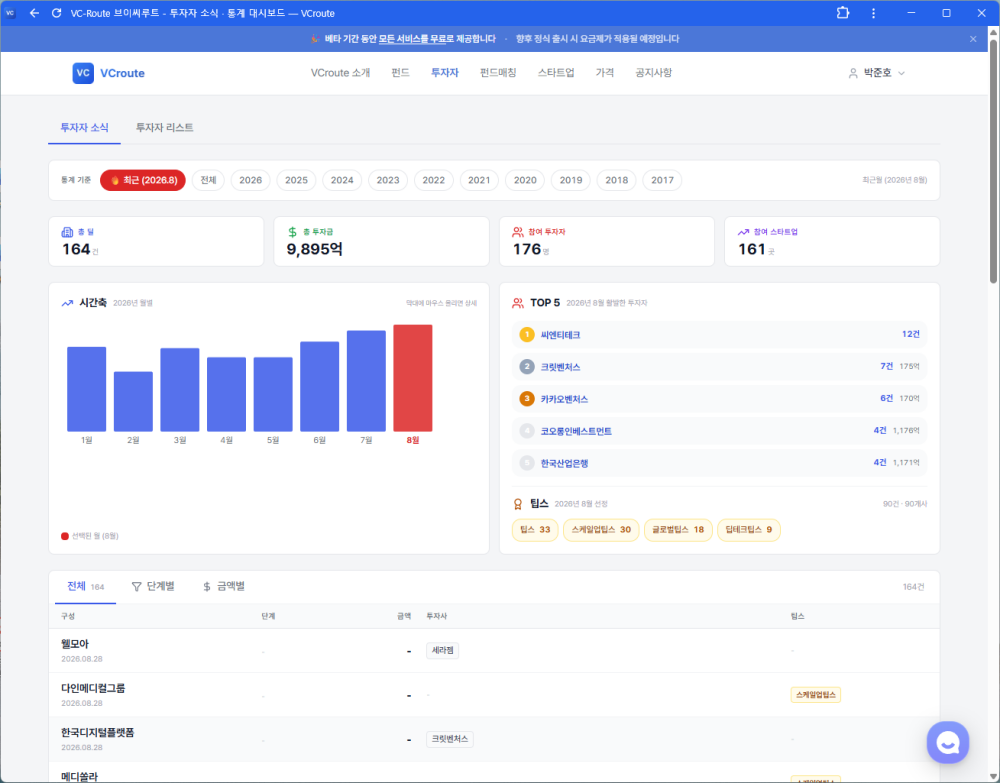This screenshot has height=783, width=1000.
Task: Dismiss the beta notice banner
Action: tap(973, 39)
